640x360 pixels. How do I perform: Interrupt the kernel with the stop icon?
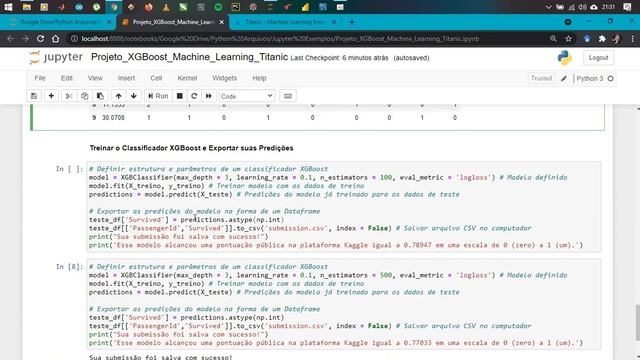coord(179,96)
